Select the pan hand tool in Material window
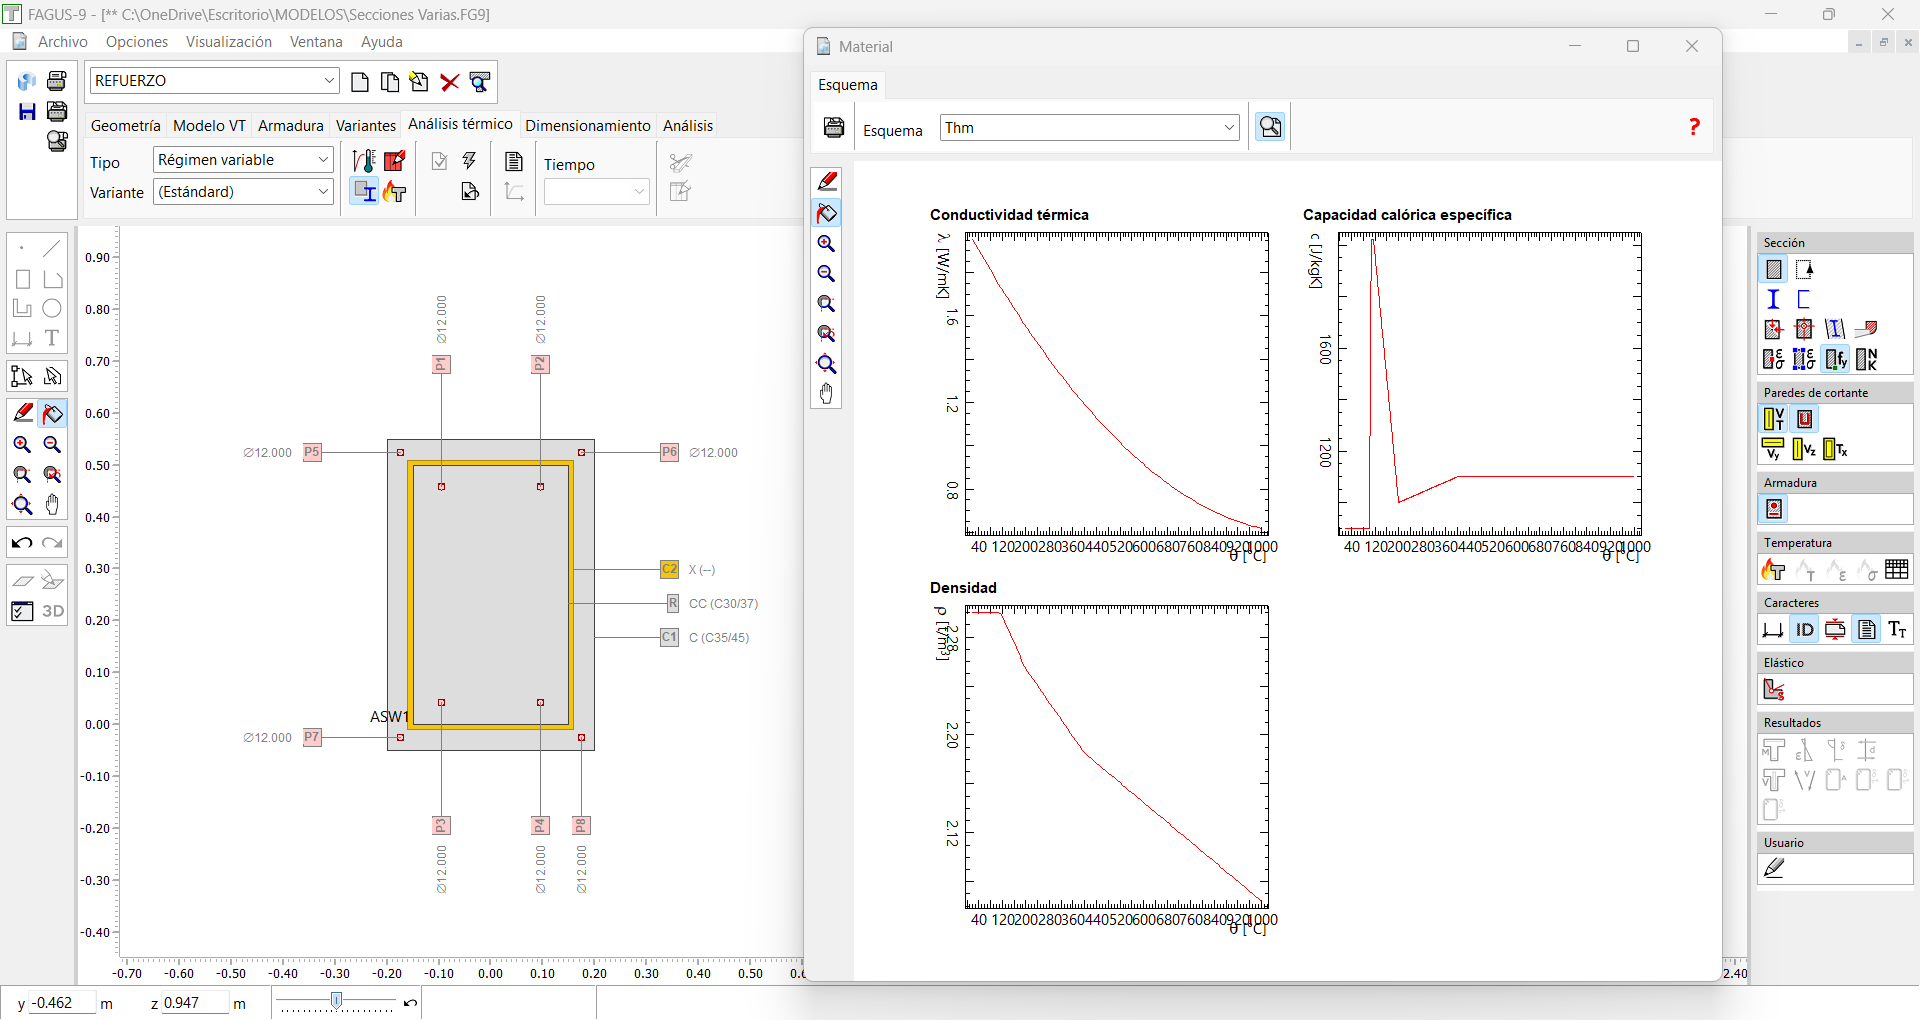The width and height of the screenshot is (1920, 1020). coord(826,394)
